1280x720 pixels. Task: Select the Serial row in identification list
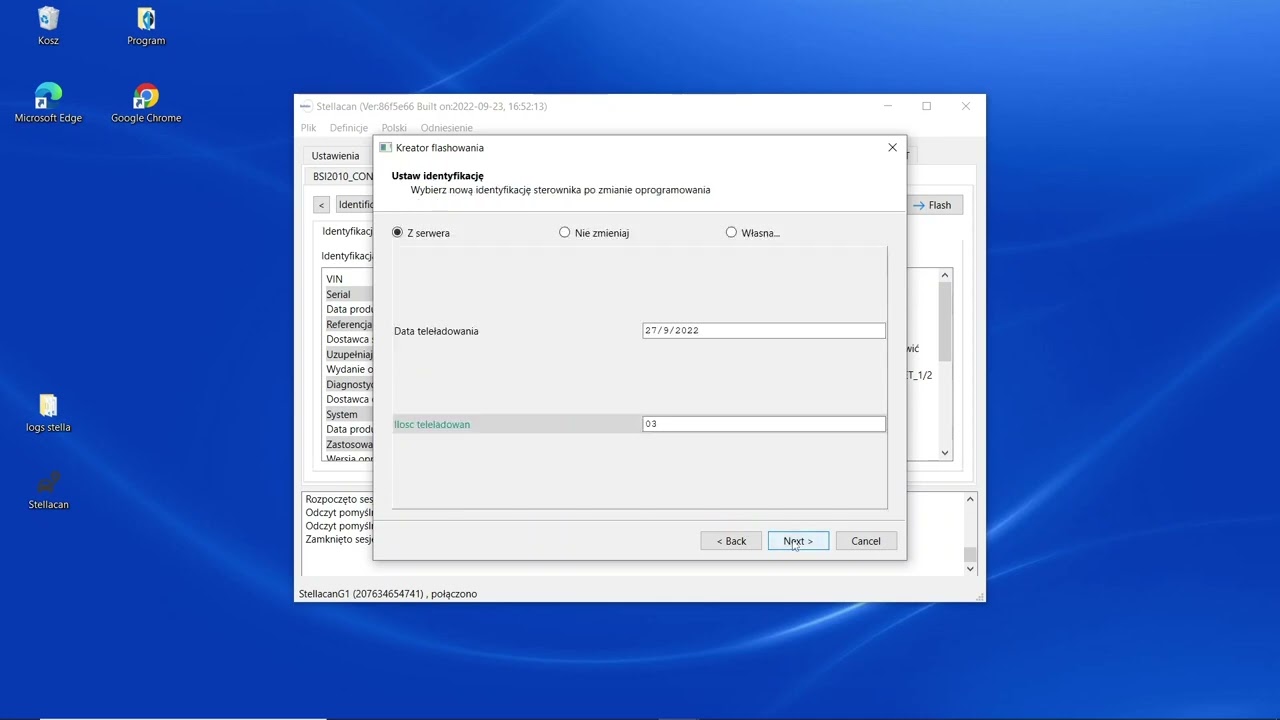coord(348,294)
